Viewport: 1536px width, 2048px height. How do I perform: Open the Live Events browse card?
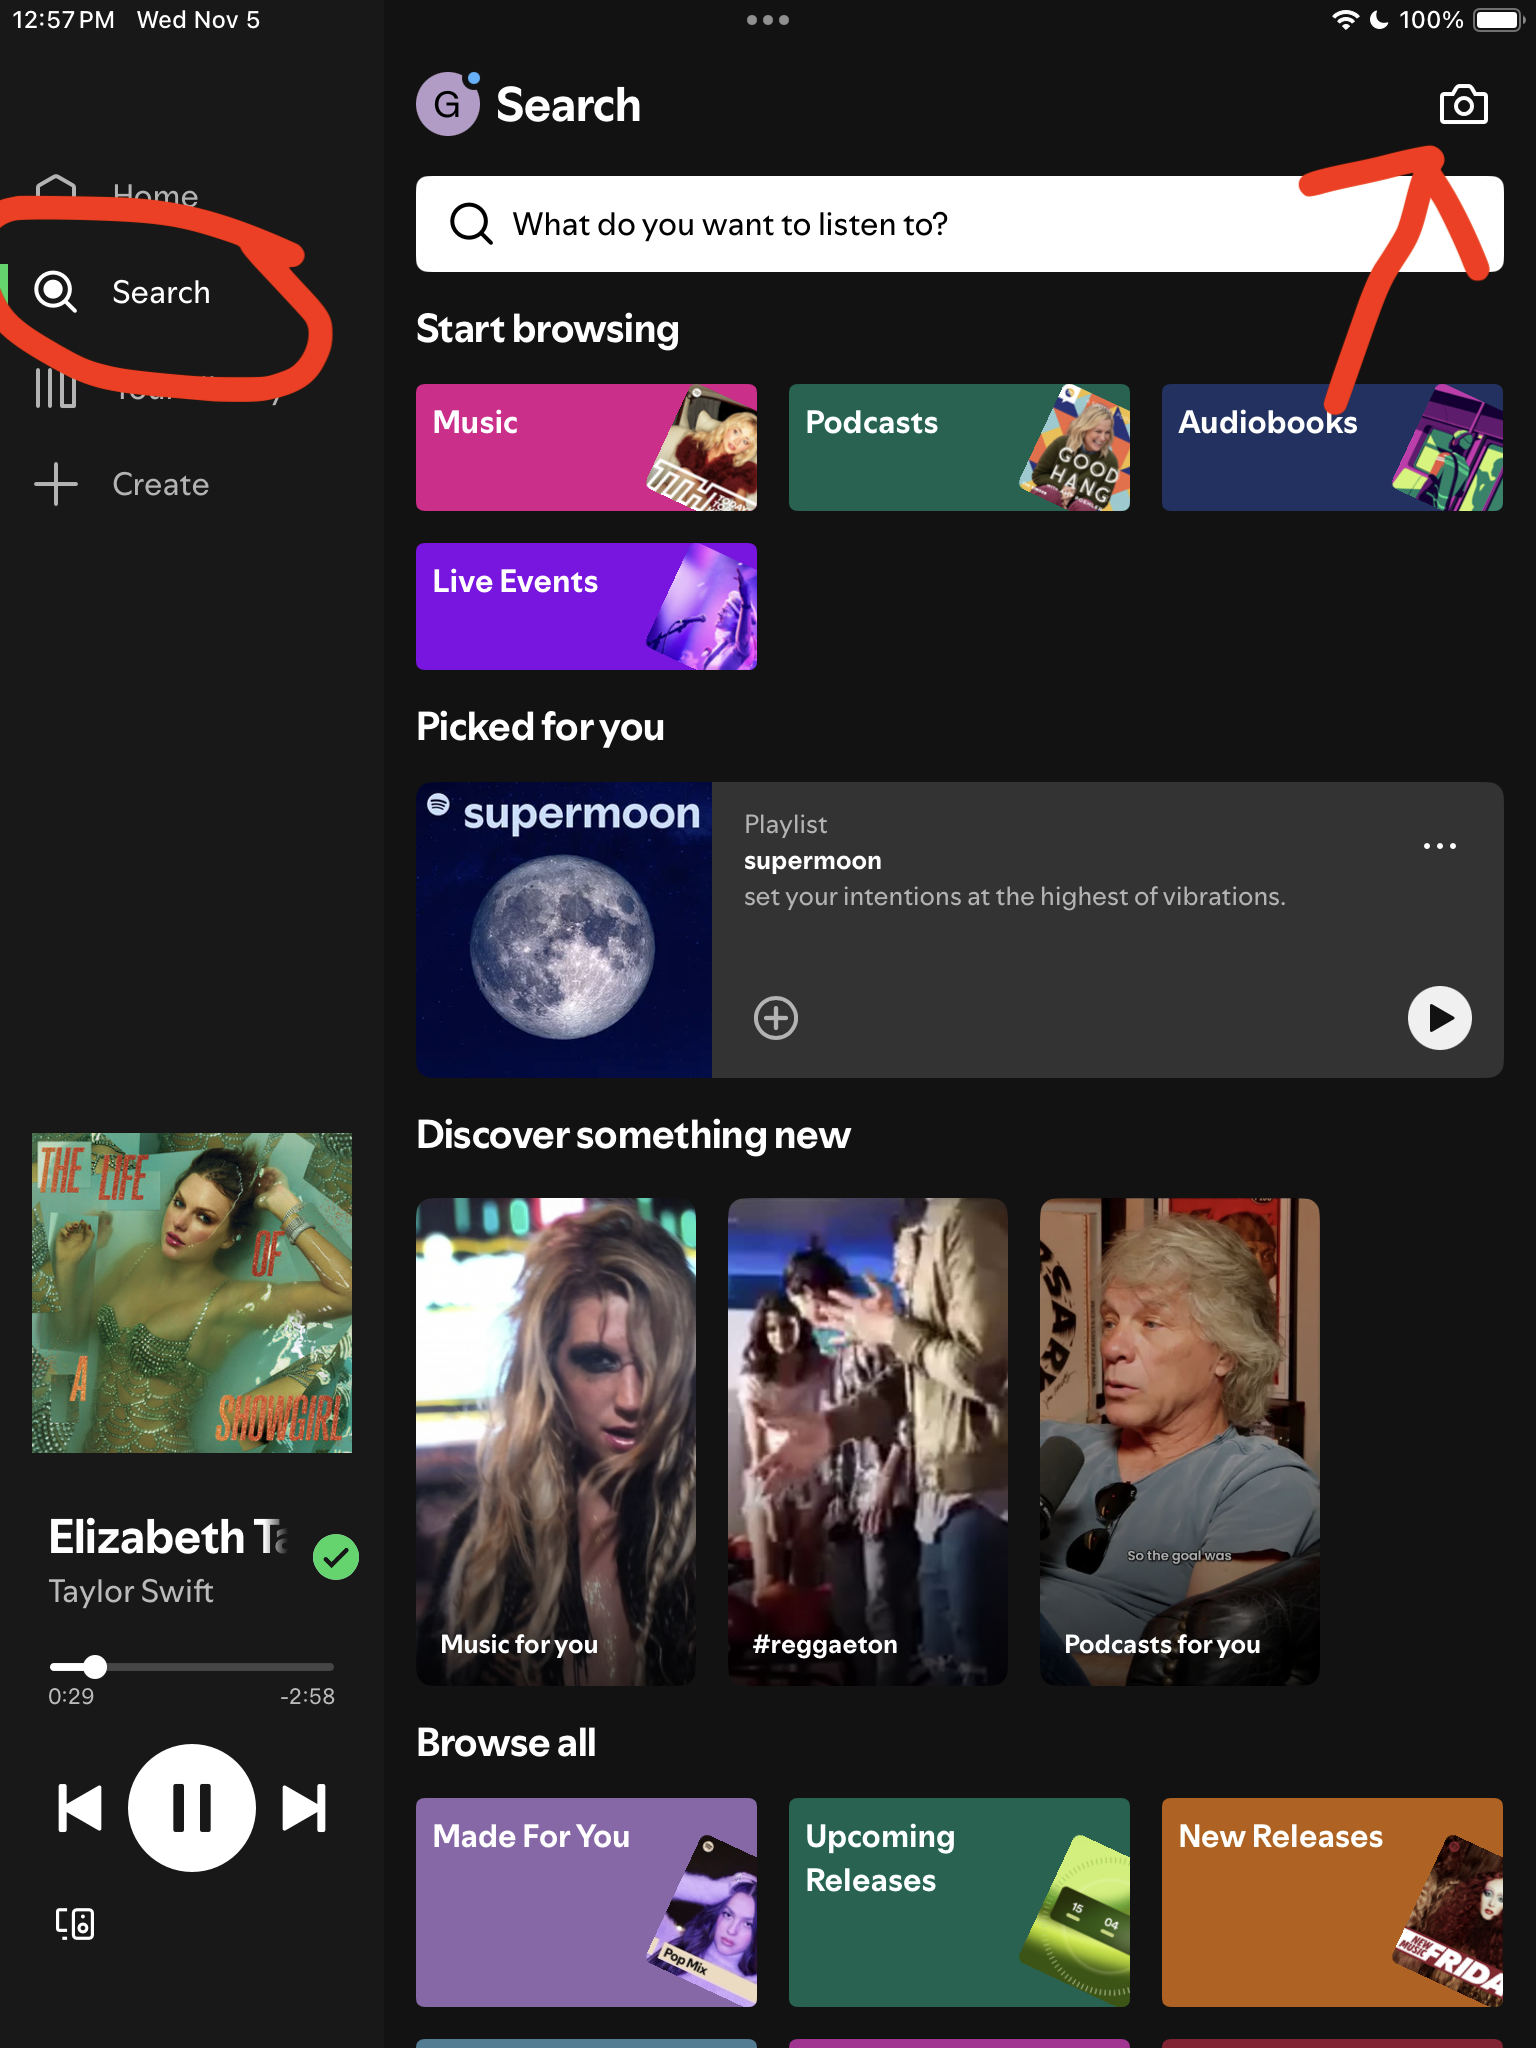pyautogui.click(x=586, y=606)
